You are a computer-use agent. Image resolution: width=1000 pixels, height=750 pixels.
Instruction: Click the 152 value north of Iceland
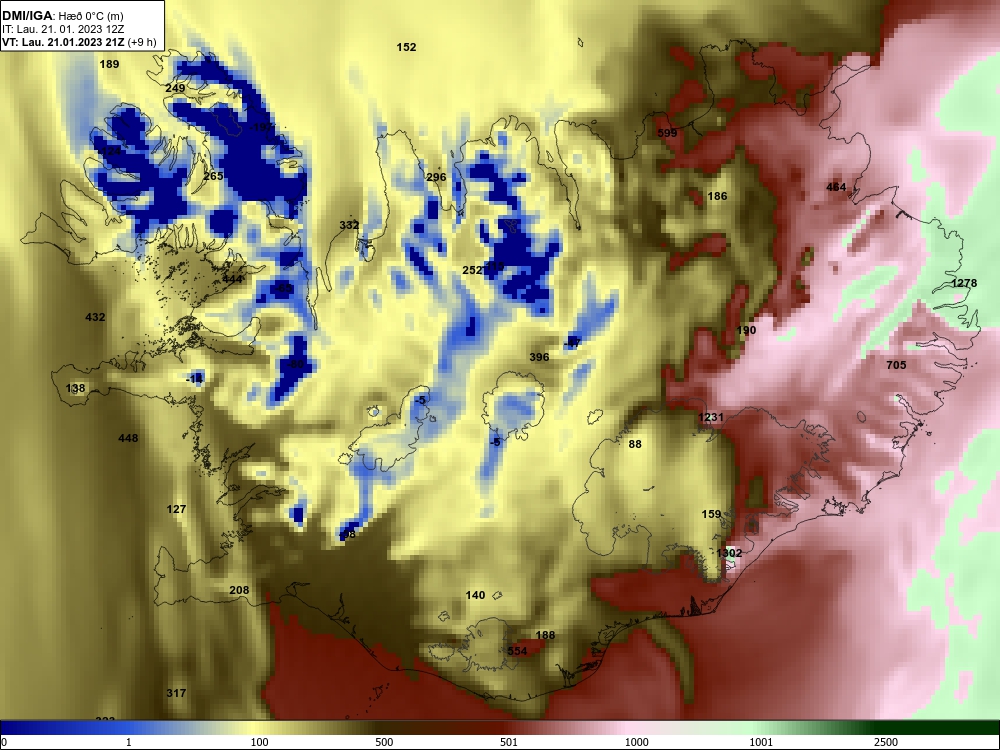[x=406, y=47]
